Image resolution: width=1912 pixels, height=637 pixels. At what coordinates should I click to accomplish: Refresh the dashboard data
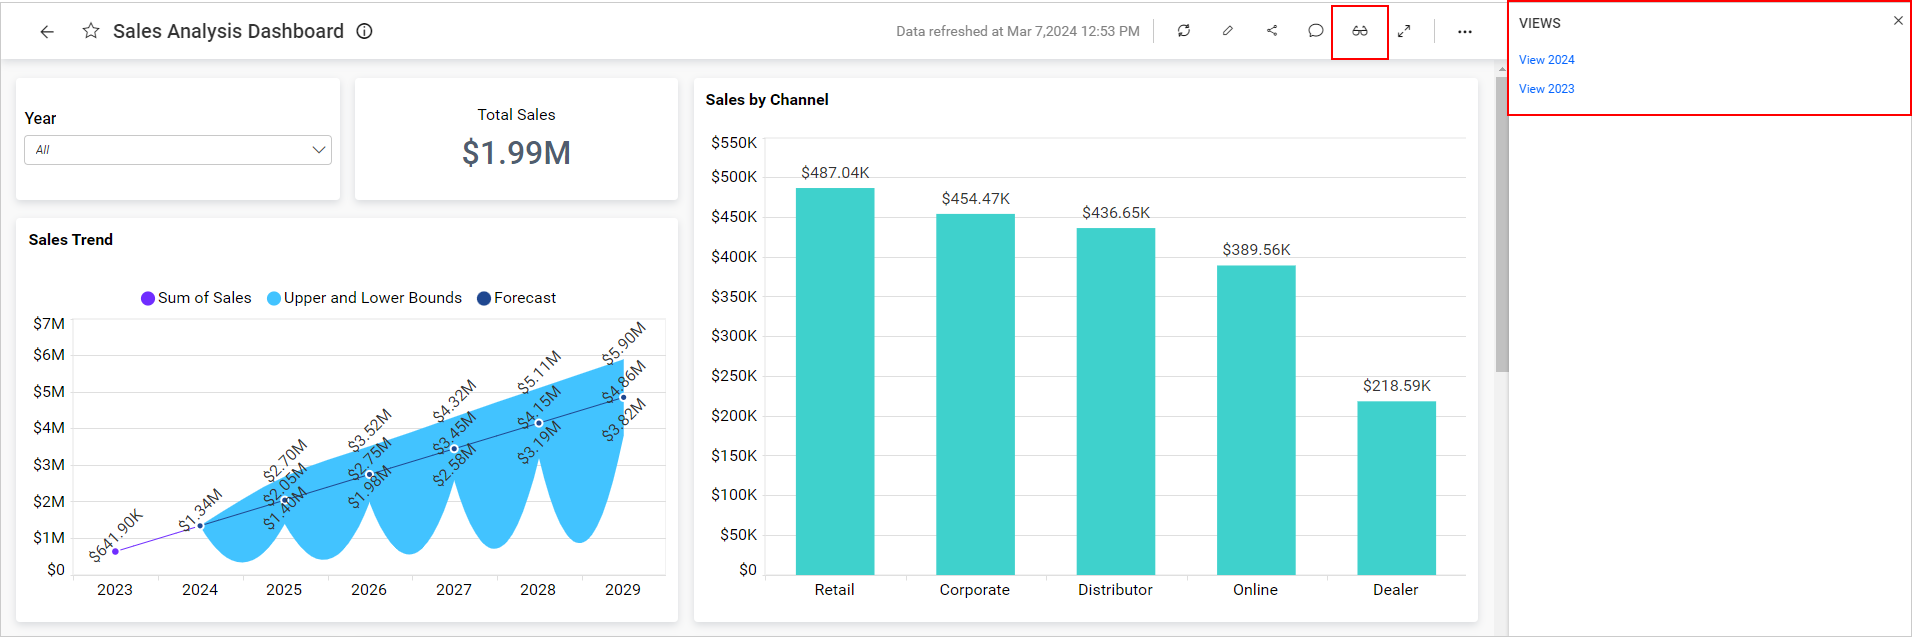click(1184, 31)
